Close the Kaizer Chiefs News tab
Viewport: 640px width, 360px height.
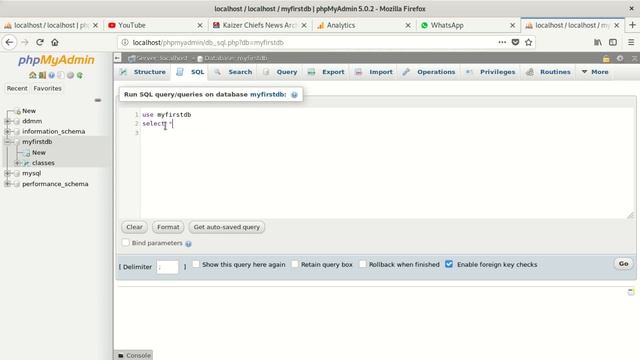(x=304, y=25)
